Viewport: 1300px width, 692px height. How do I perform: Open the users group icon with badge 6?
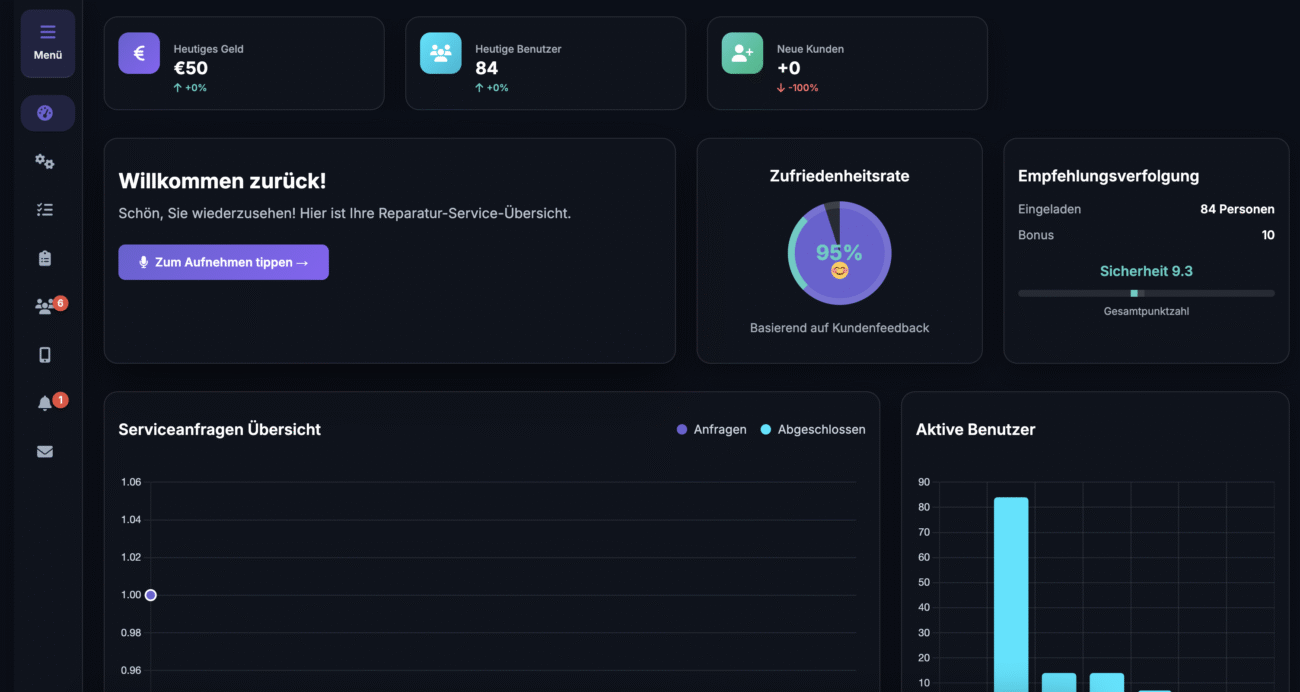tap(45, 307)
